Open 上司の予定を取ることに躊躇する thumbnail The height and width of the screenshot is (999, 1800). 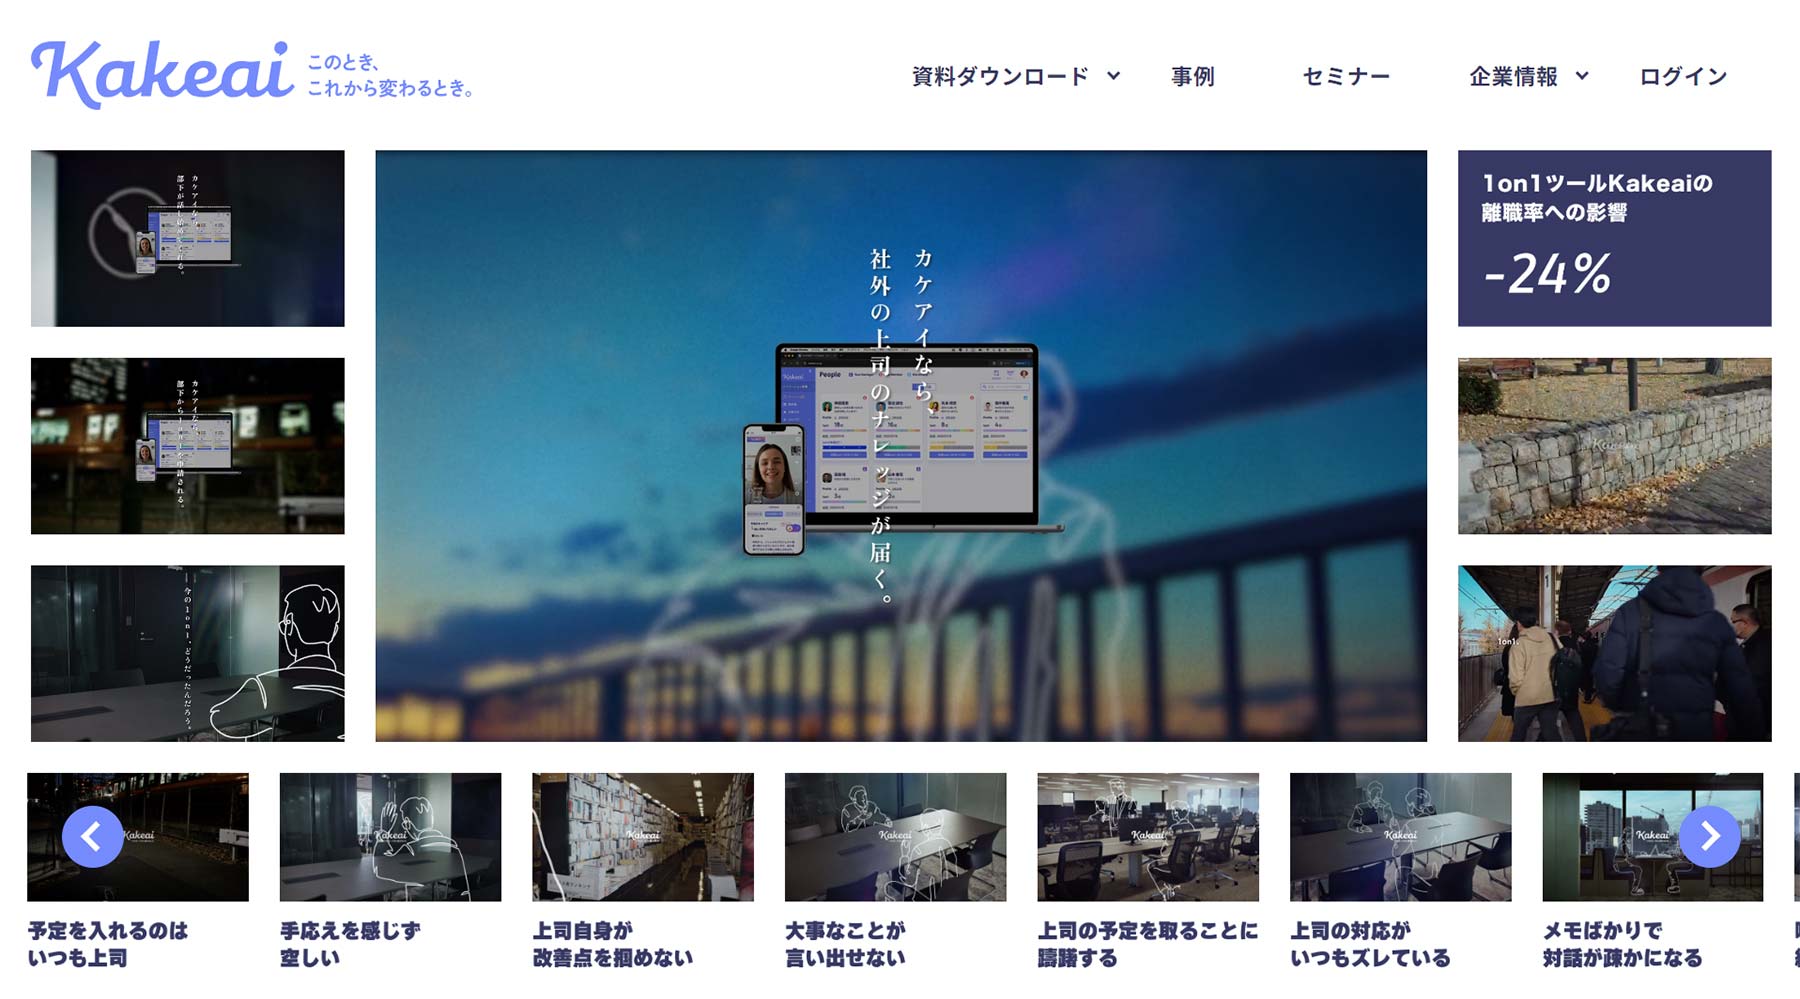pyautogui.click(x=1148, y=837)
